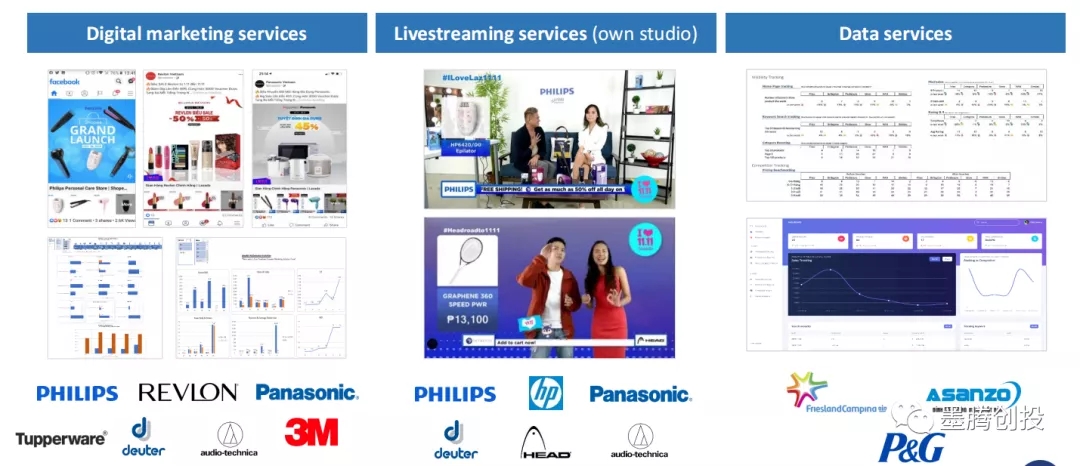Image resolution: width=1080 pixels, height=466 pixels.
Task: Click the audio-technica logo under Livestreaming services
Action: tap(639, 441)
